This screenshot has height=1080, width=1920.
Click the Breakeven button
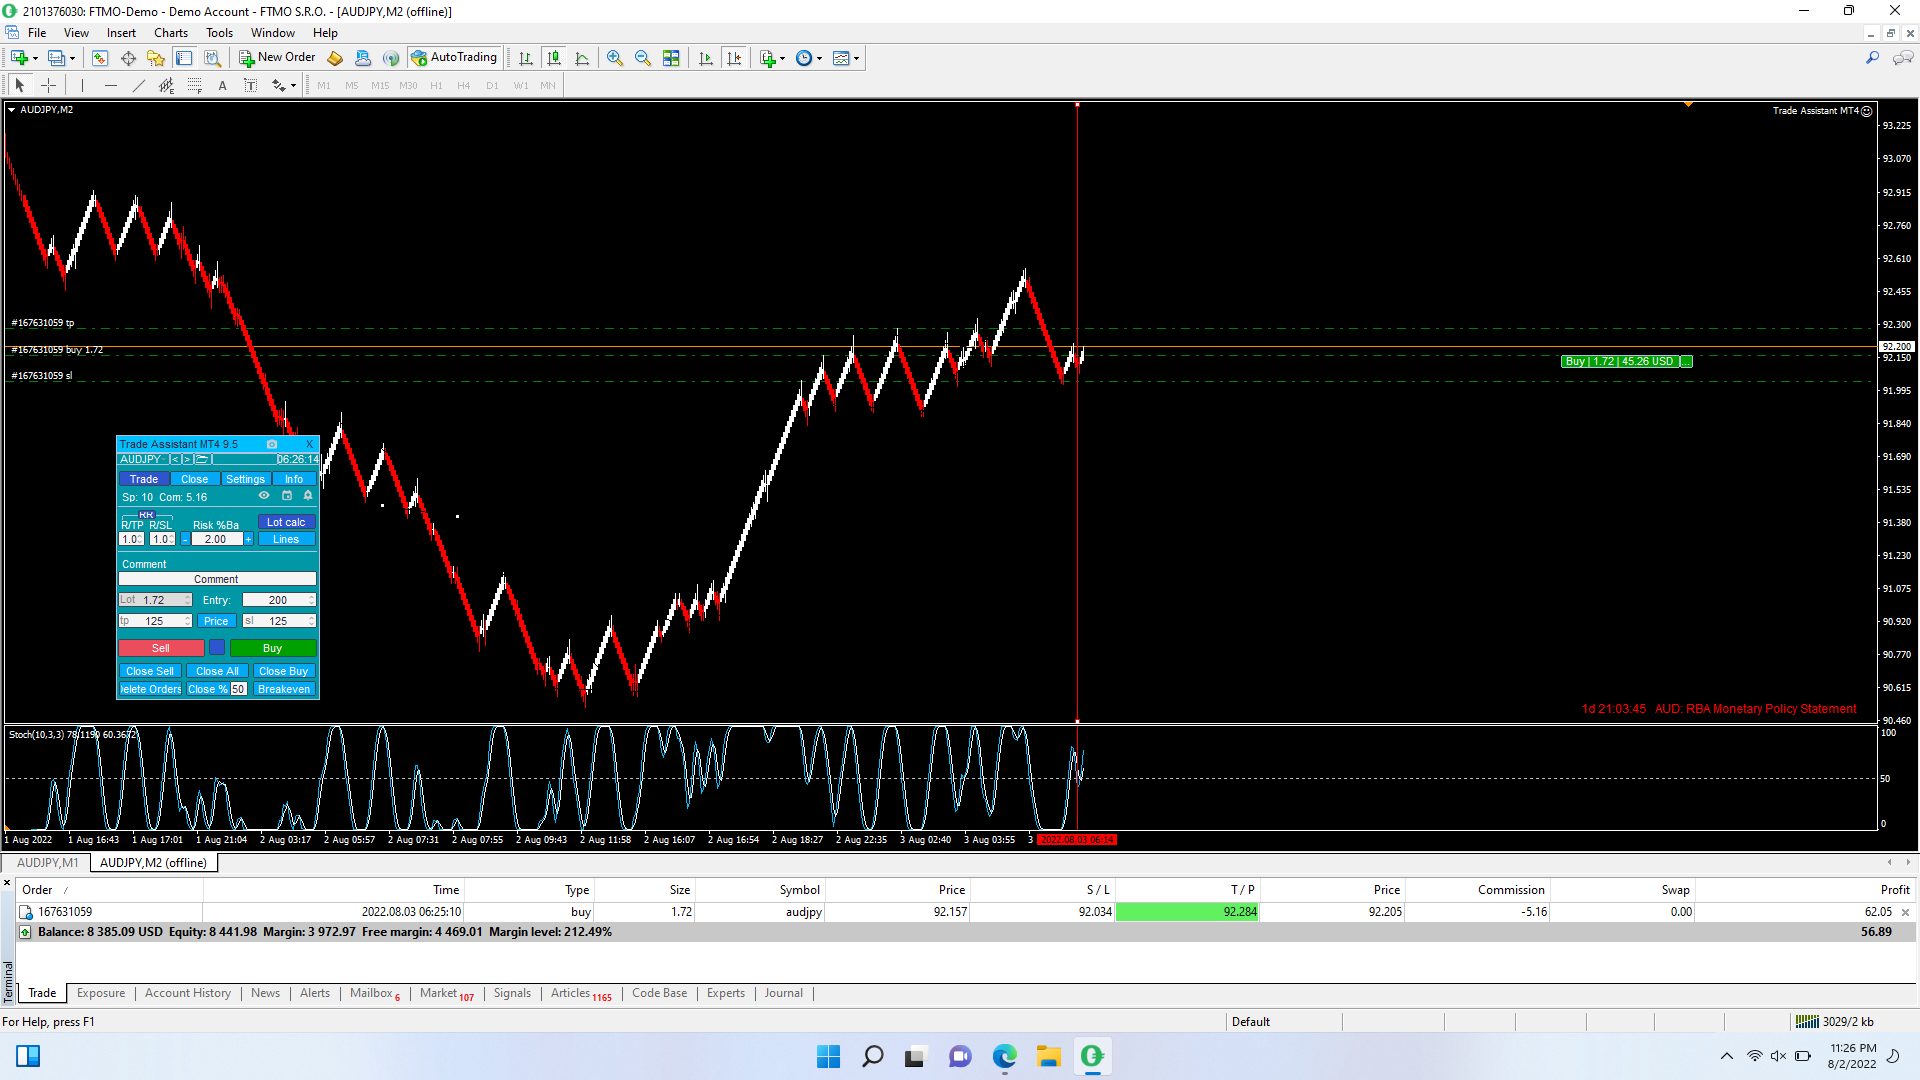(x=284, y=689)
